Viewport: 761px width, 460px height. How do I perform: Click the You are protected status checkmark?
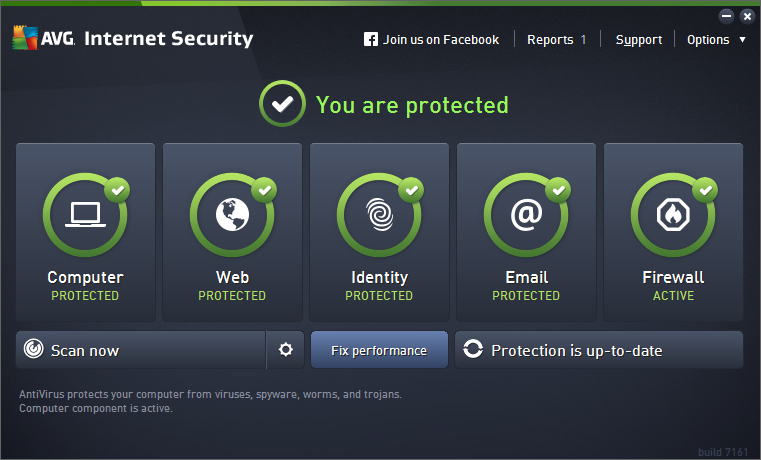click(x=283, y=104)
